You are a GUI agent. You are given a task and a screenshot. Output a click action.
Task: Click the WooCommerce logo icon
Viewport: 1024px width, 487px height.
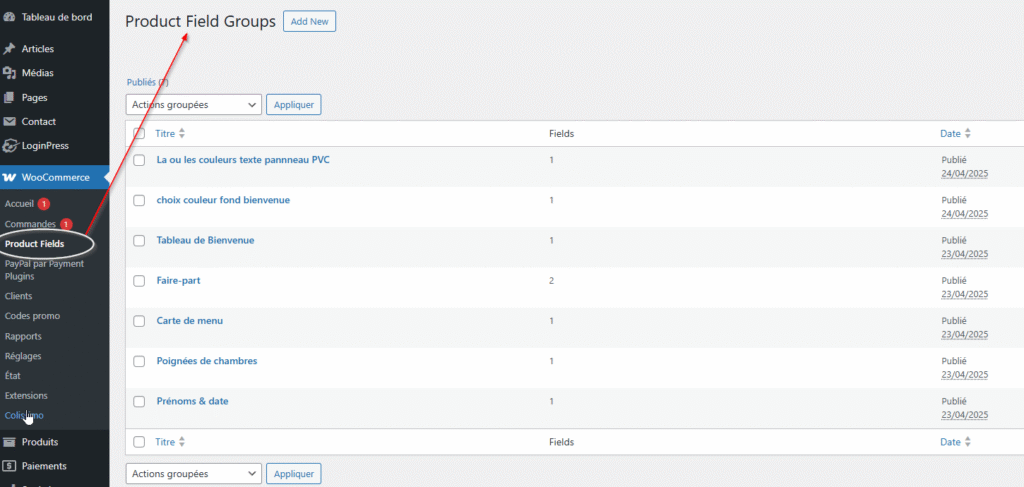10,178
